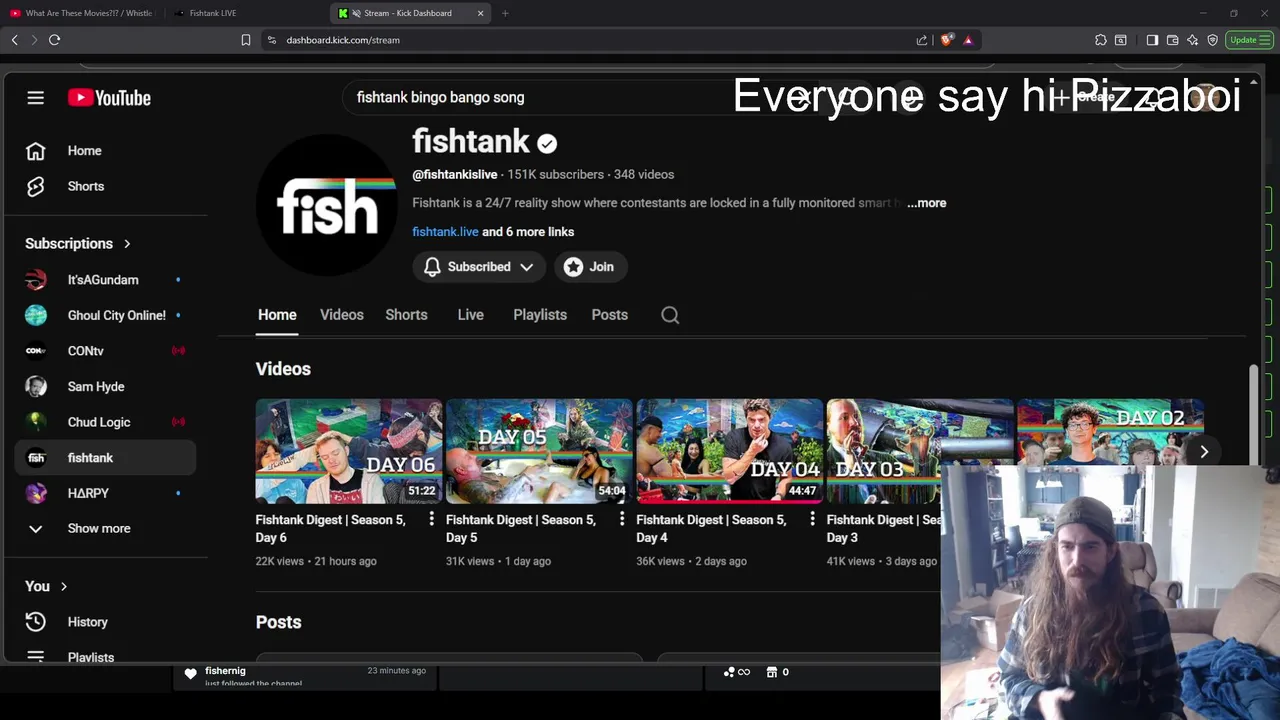The image size is (1280, 720).
Task: Open options for Season 5, Day 6 video
Action: (432, 519)
